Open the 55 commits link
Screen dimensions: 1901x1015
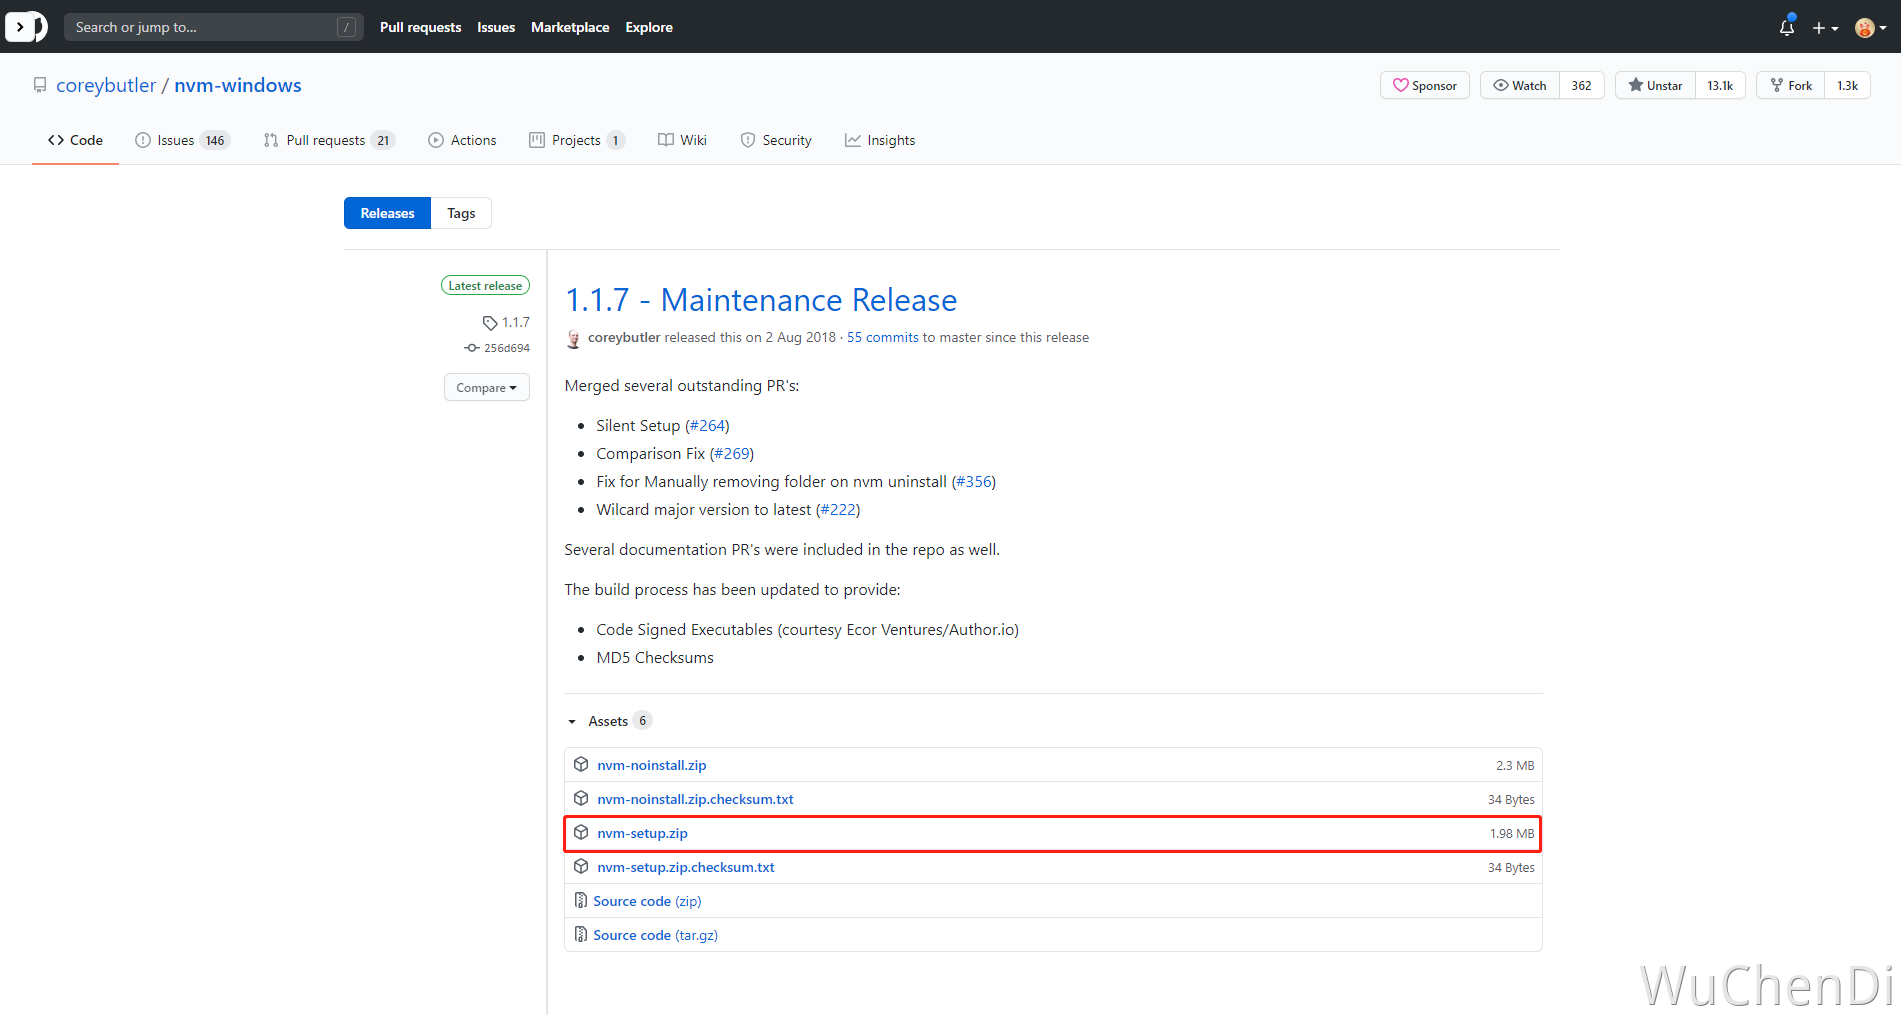click(883, 338)
